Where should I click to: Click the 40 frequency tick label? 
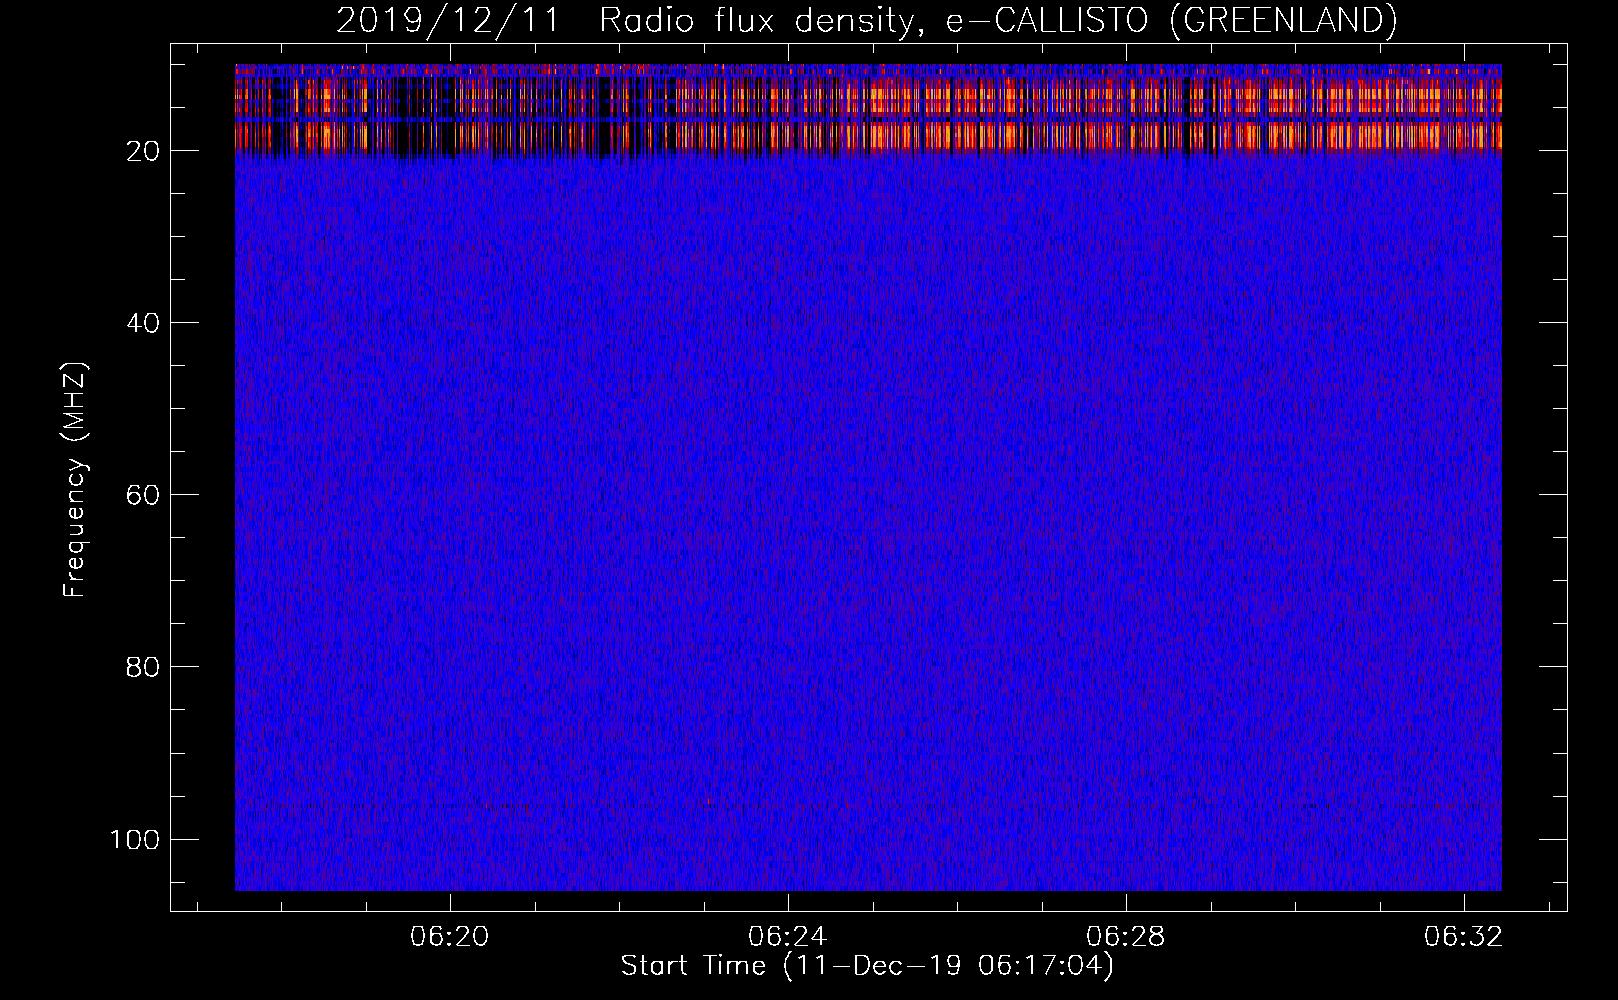(142, 323)
